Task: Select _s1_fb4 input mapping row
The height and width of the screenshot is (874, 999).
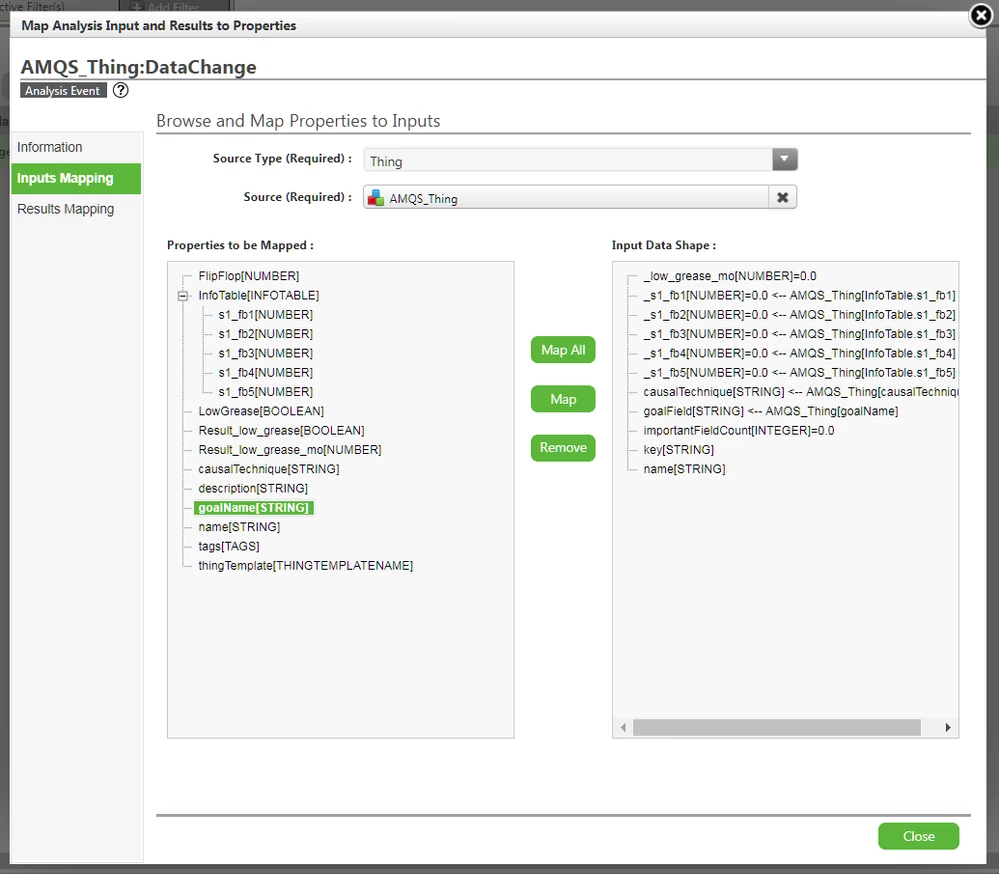Action: 799,353
